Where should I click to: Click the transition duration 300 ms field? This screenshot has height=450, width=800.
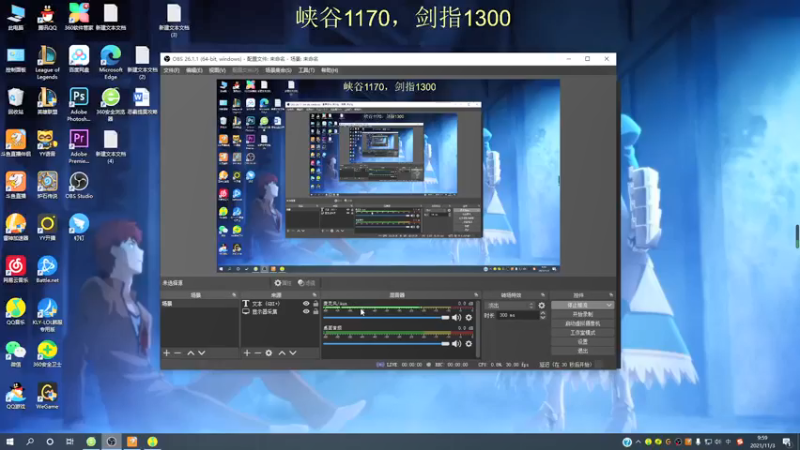point(517,315)
